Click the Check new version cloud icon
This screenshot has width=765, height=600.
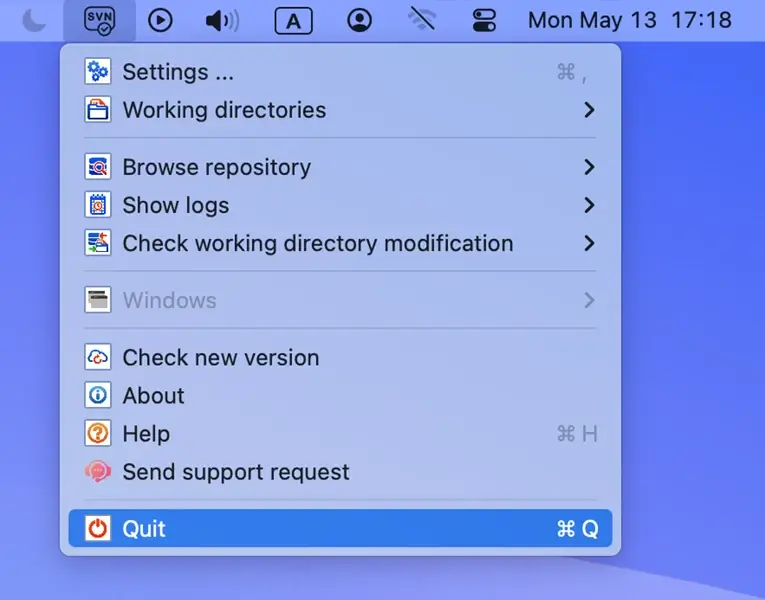98,357
